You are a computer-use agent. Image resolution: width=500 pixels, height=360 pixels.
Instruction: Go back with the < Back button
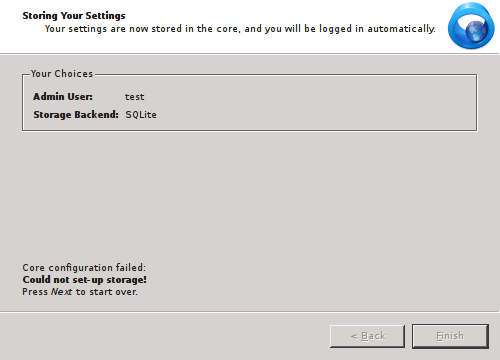coord(367,336)
